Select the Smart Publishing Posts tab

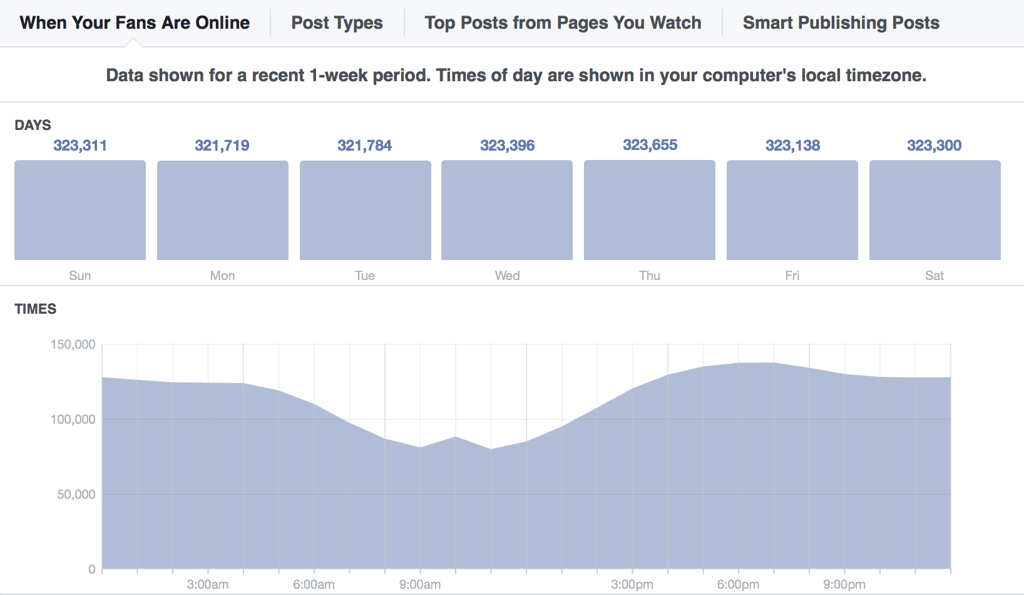click(841, 23)
